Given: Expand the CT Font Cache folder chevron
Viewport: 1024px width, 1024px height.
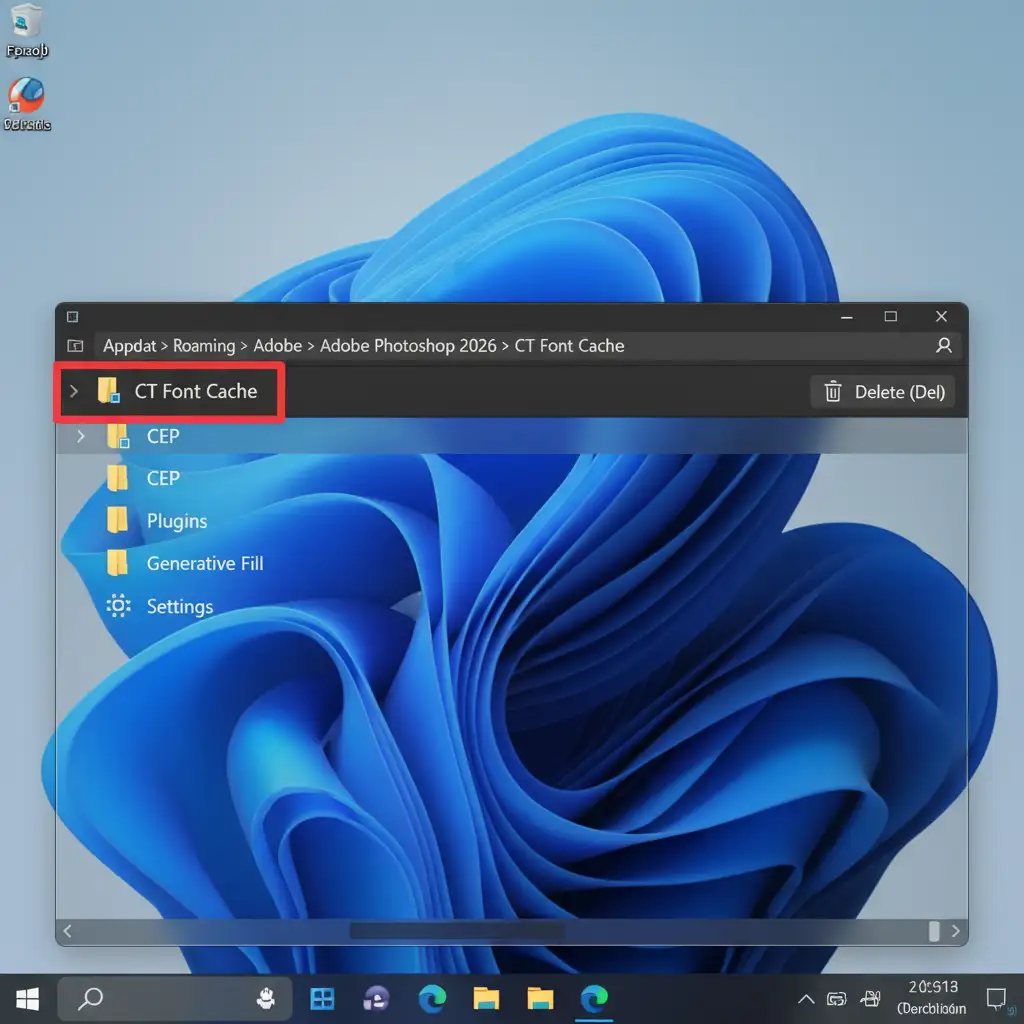Looking at the screenshot, I should (x=73, y=391).
